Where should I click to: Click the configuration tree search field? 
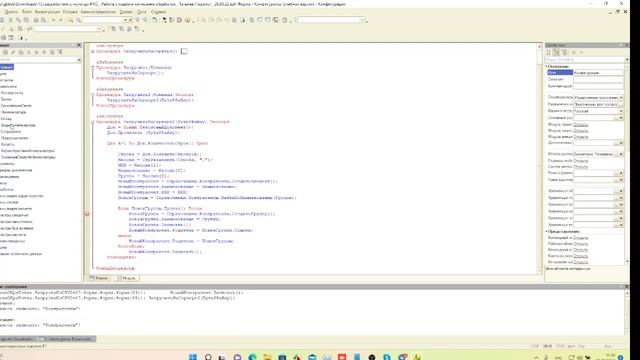point(38,60)
